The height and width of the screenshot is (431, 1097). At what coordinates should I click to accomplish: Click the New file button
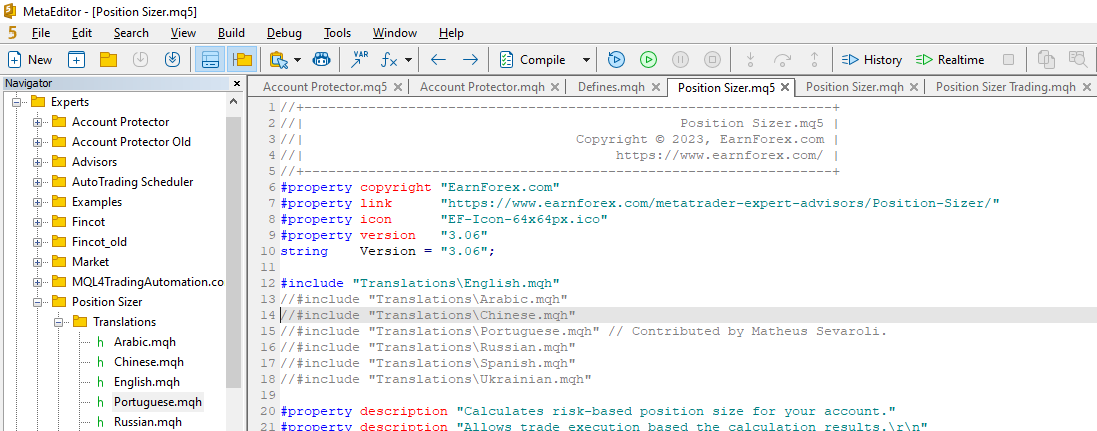point(31,60)
